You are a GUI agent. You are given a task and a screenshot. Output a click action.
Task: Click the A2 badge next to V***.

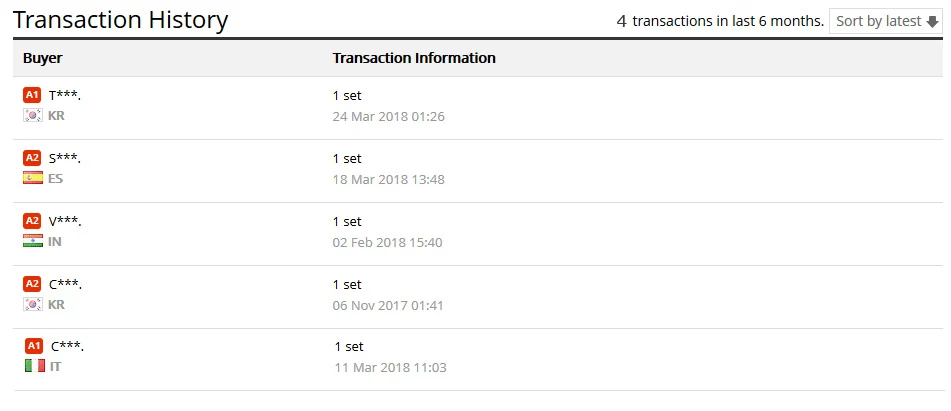click(32, 221)
